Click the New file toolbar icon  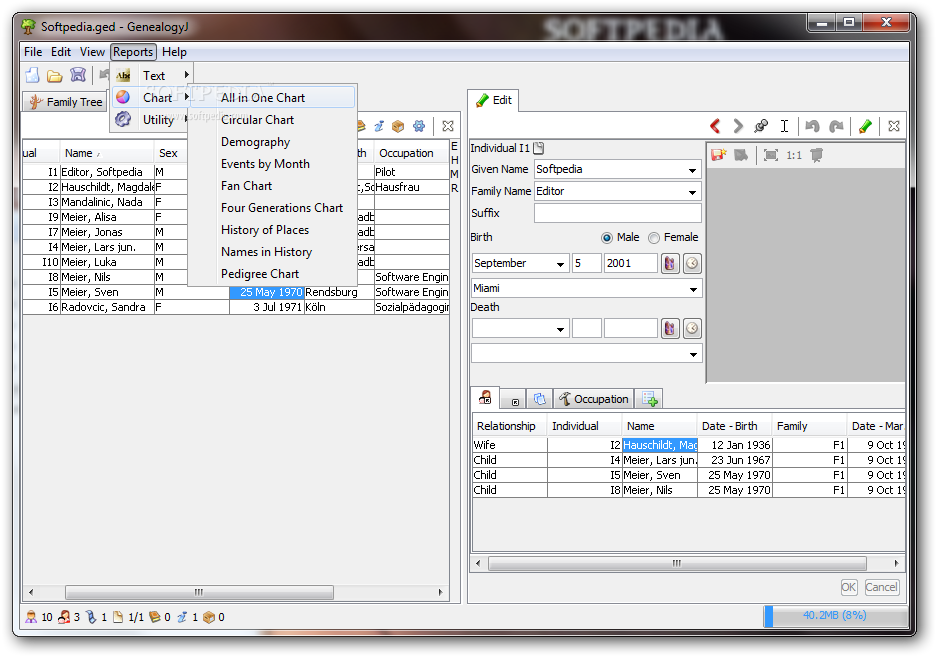(32, 75)
